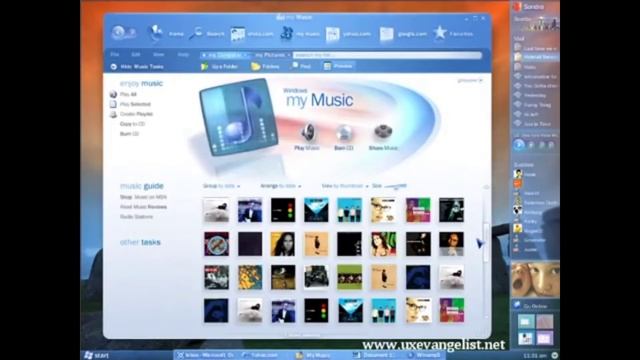Screen dimensions: 640x360
Task: Click the Burn CD disc icon in banner
Action: tap(344, 133)
